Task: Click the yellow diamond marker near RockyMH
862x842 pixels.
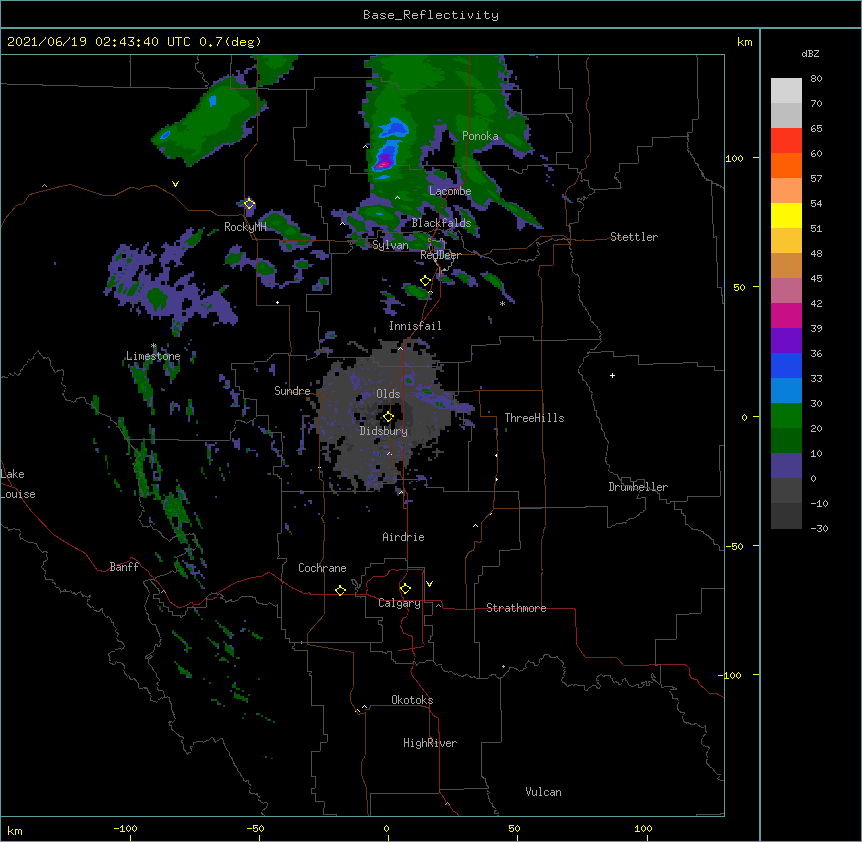Action: pos(249,204)
